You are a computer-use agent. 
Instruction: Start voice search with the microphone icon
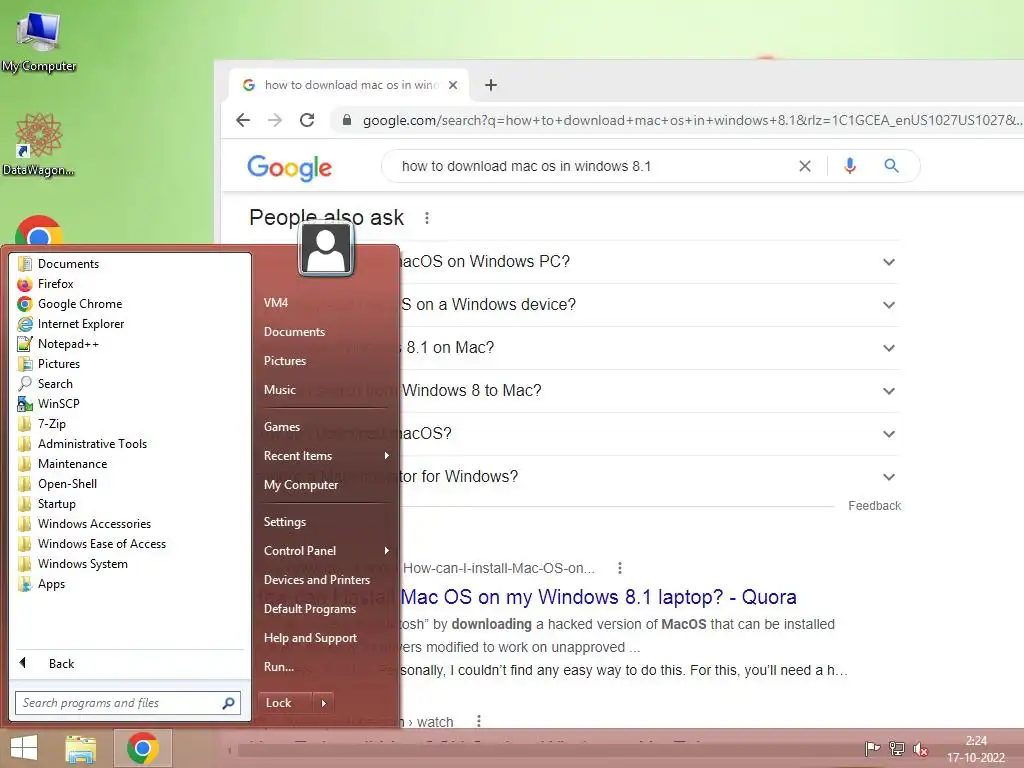point(850,166)
